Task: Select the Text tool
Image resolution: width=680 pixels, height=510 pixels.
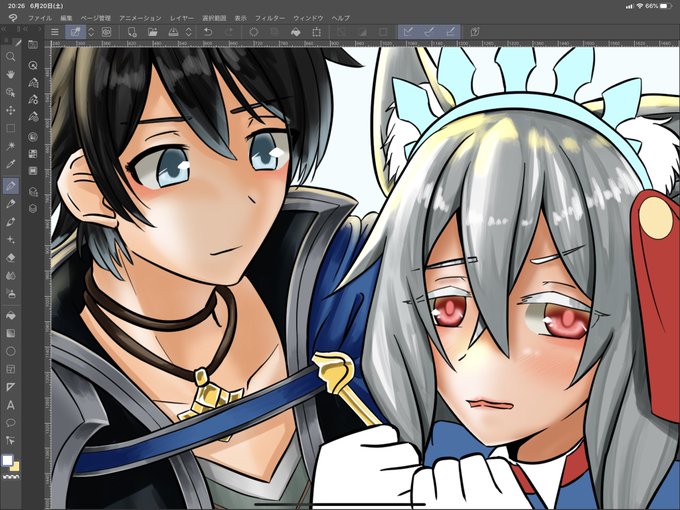Action: [x=11, y=405]
